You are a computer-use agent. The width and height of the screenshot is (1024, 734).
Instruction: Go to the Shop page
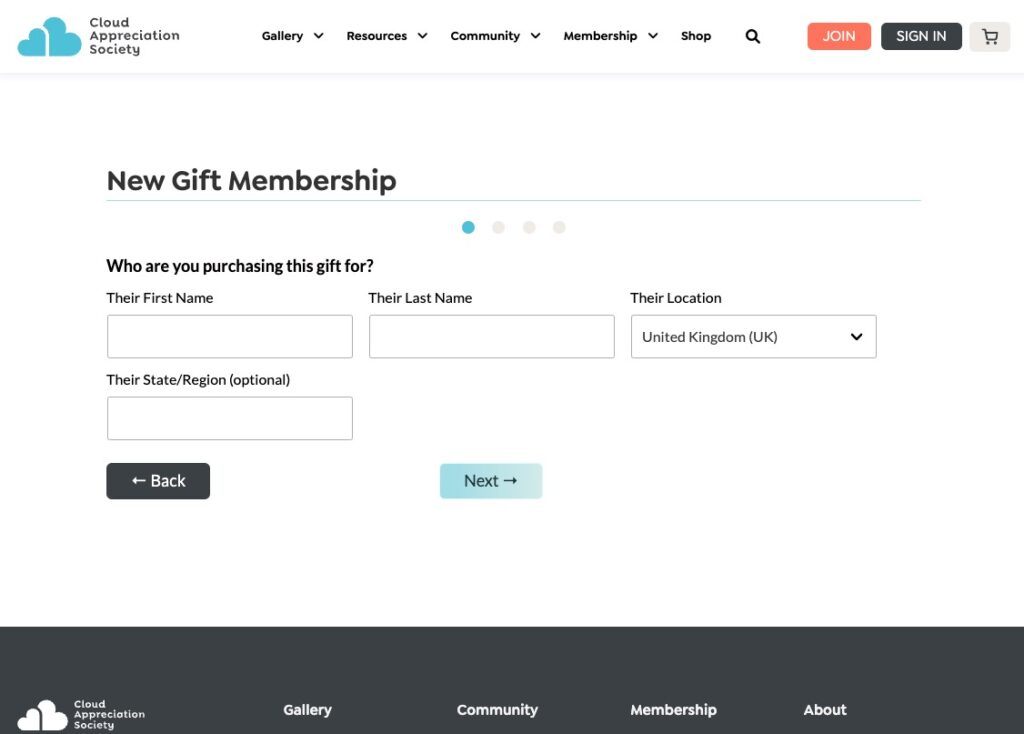696,36
